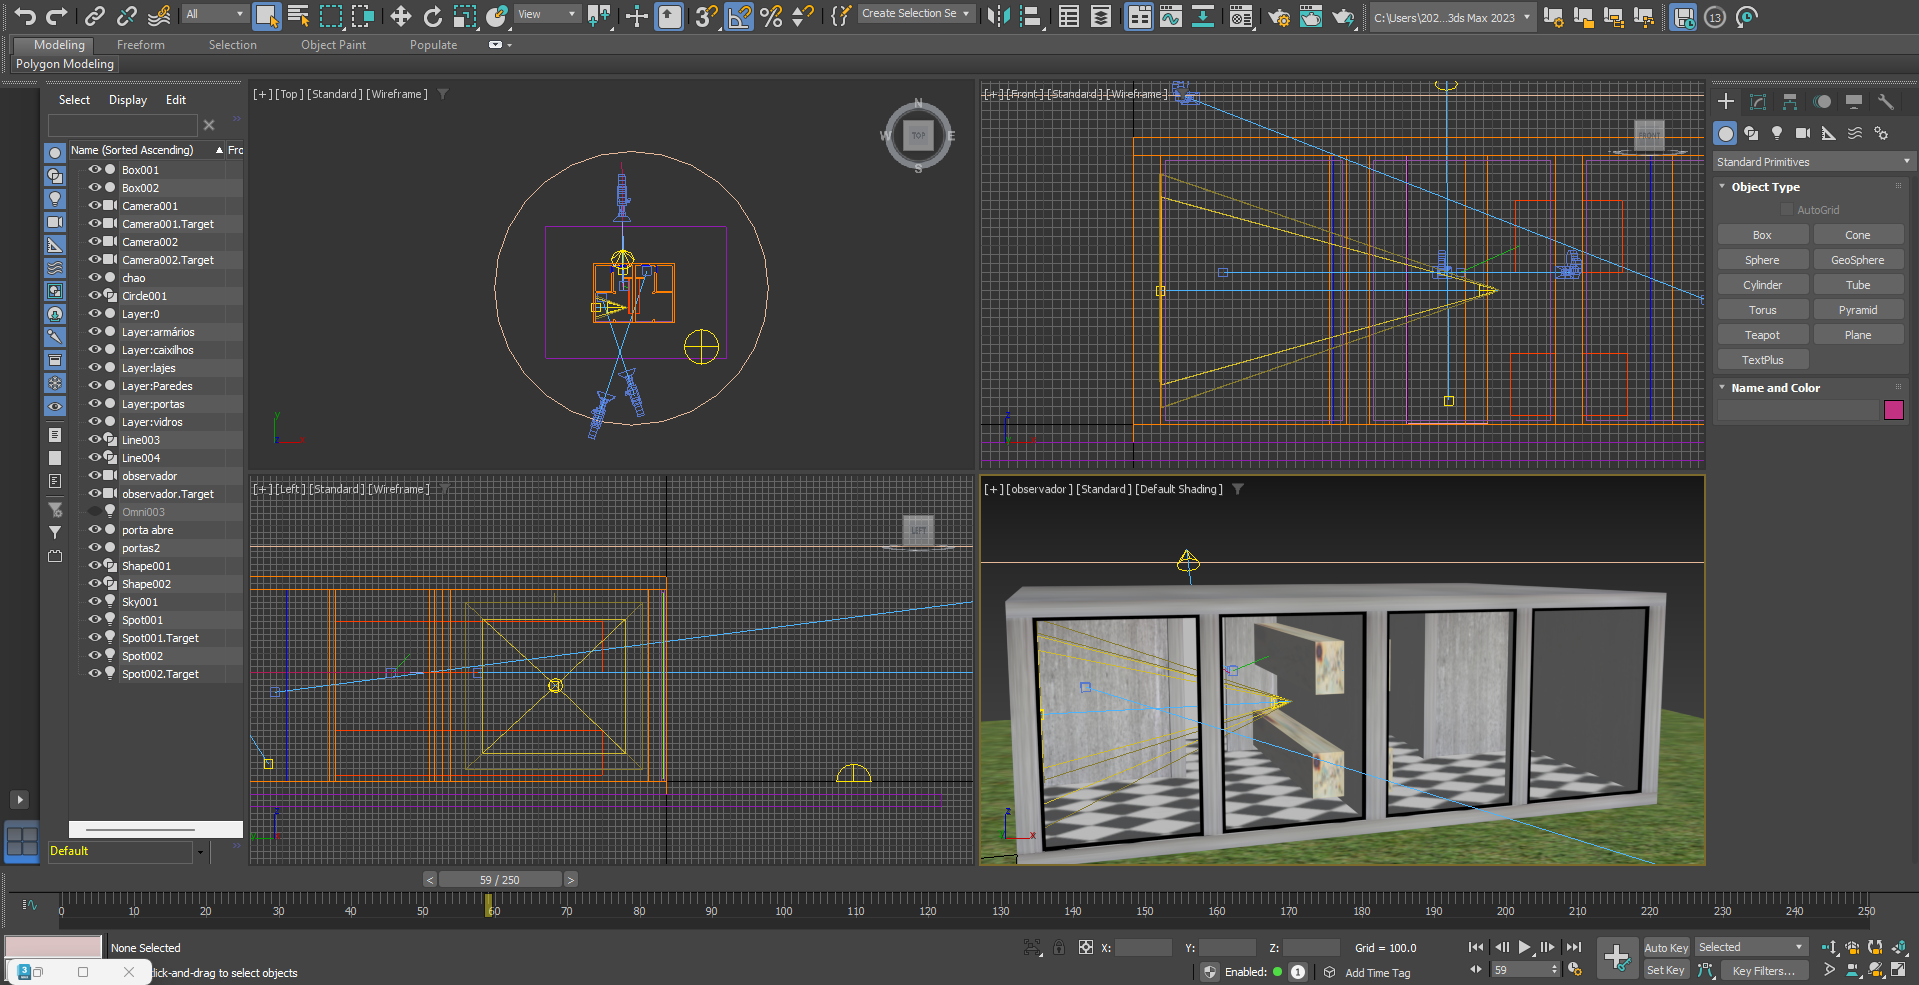Collapse the Object Type rollout
The height and width of the screenshot is (985, 1919).
[1765, 187]
